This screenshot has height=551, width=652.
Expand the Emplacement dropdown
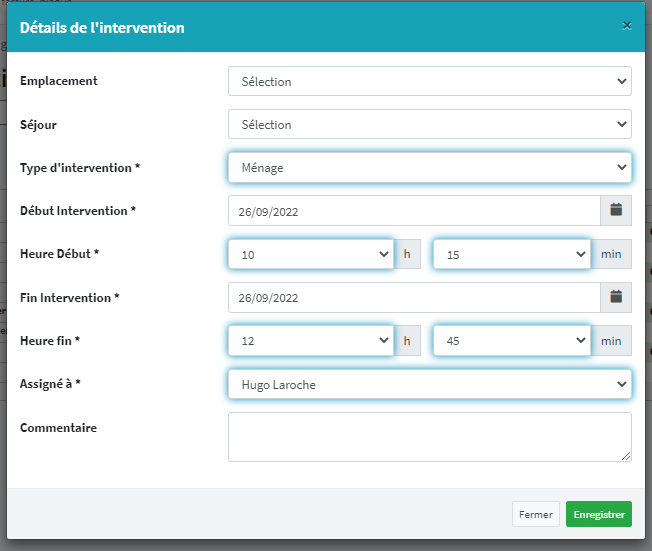[429, 81]
